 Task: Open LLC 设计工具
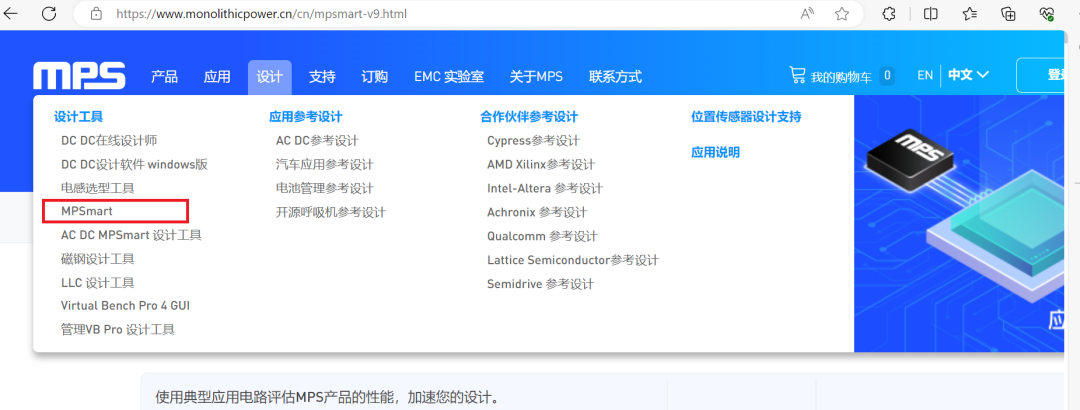tap(97, 283)
